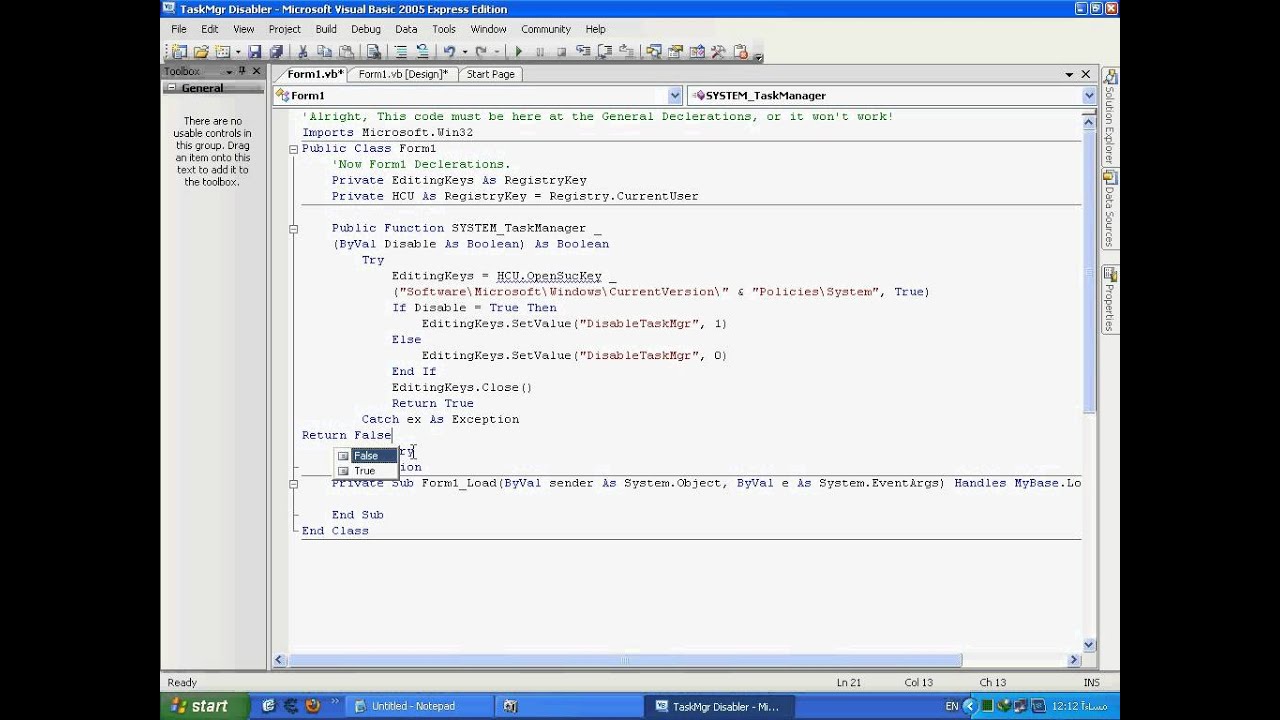Viewport: 1280px width, 720px height.
Task: Collapse the General toolbox group
Action: click(171, 88)
